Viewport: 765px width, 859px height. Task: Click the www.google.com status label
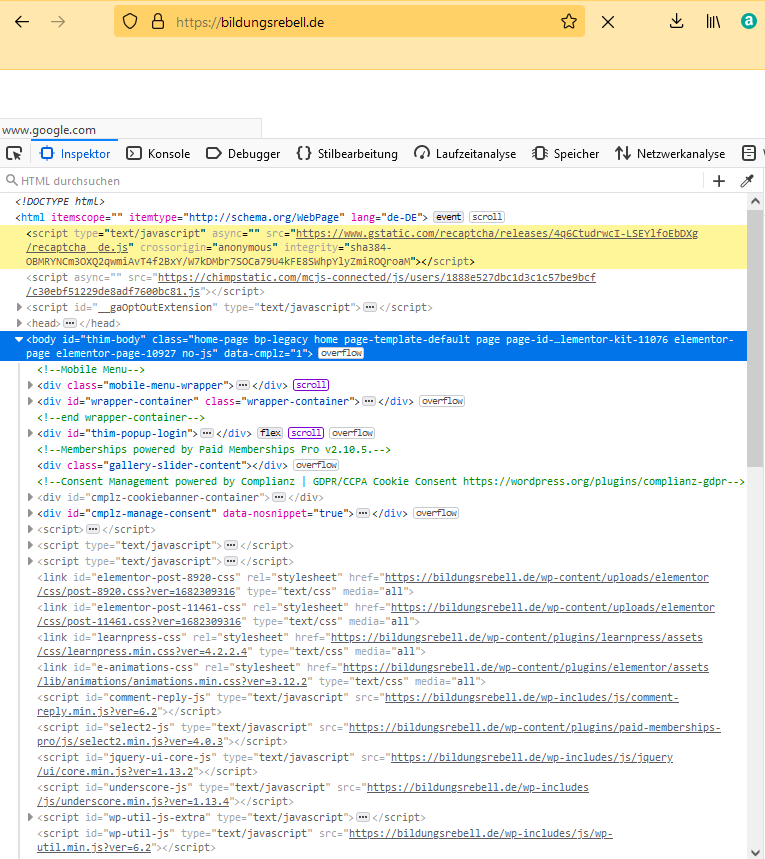pos(49,130)
